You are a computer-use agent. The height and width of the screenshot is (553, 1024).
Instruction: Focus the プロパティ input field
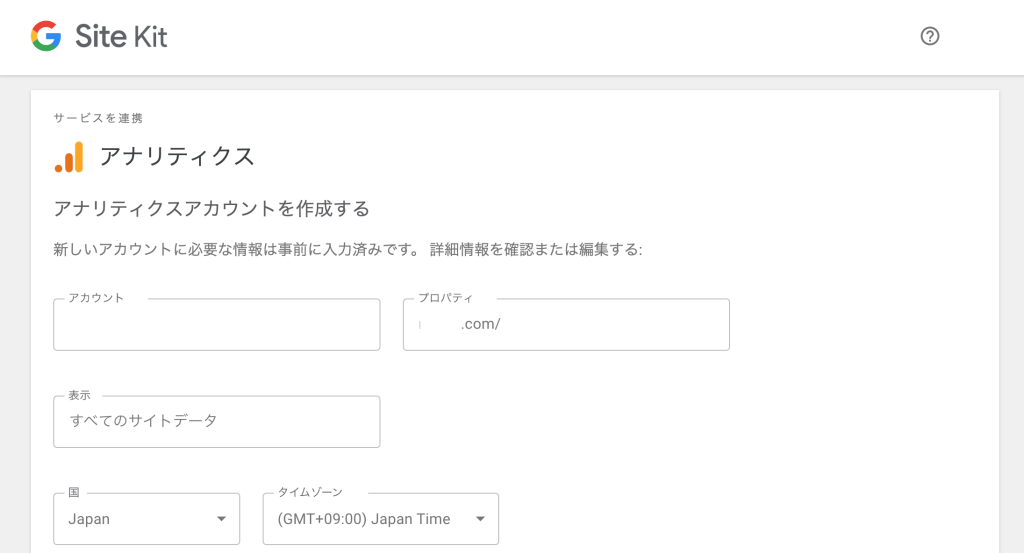tap(566, 324)
